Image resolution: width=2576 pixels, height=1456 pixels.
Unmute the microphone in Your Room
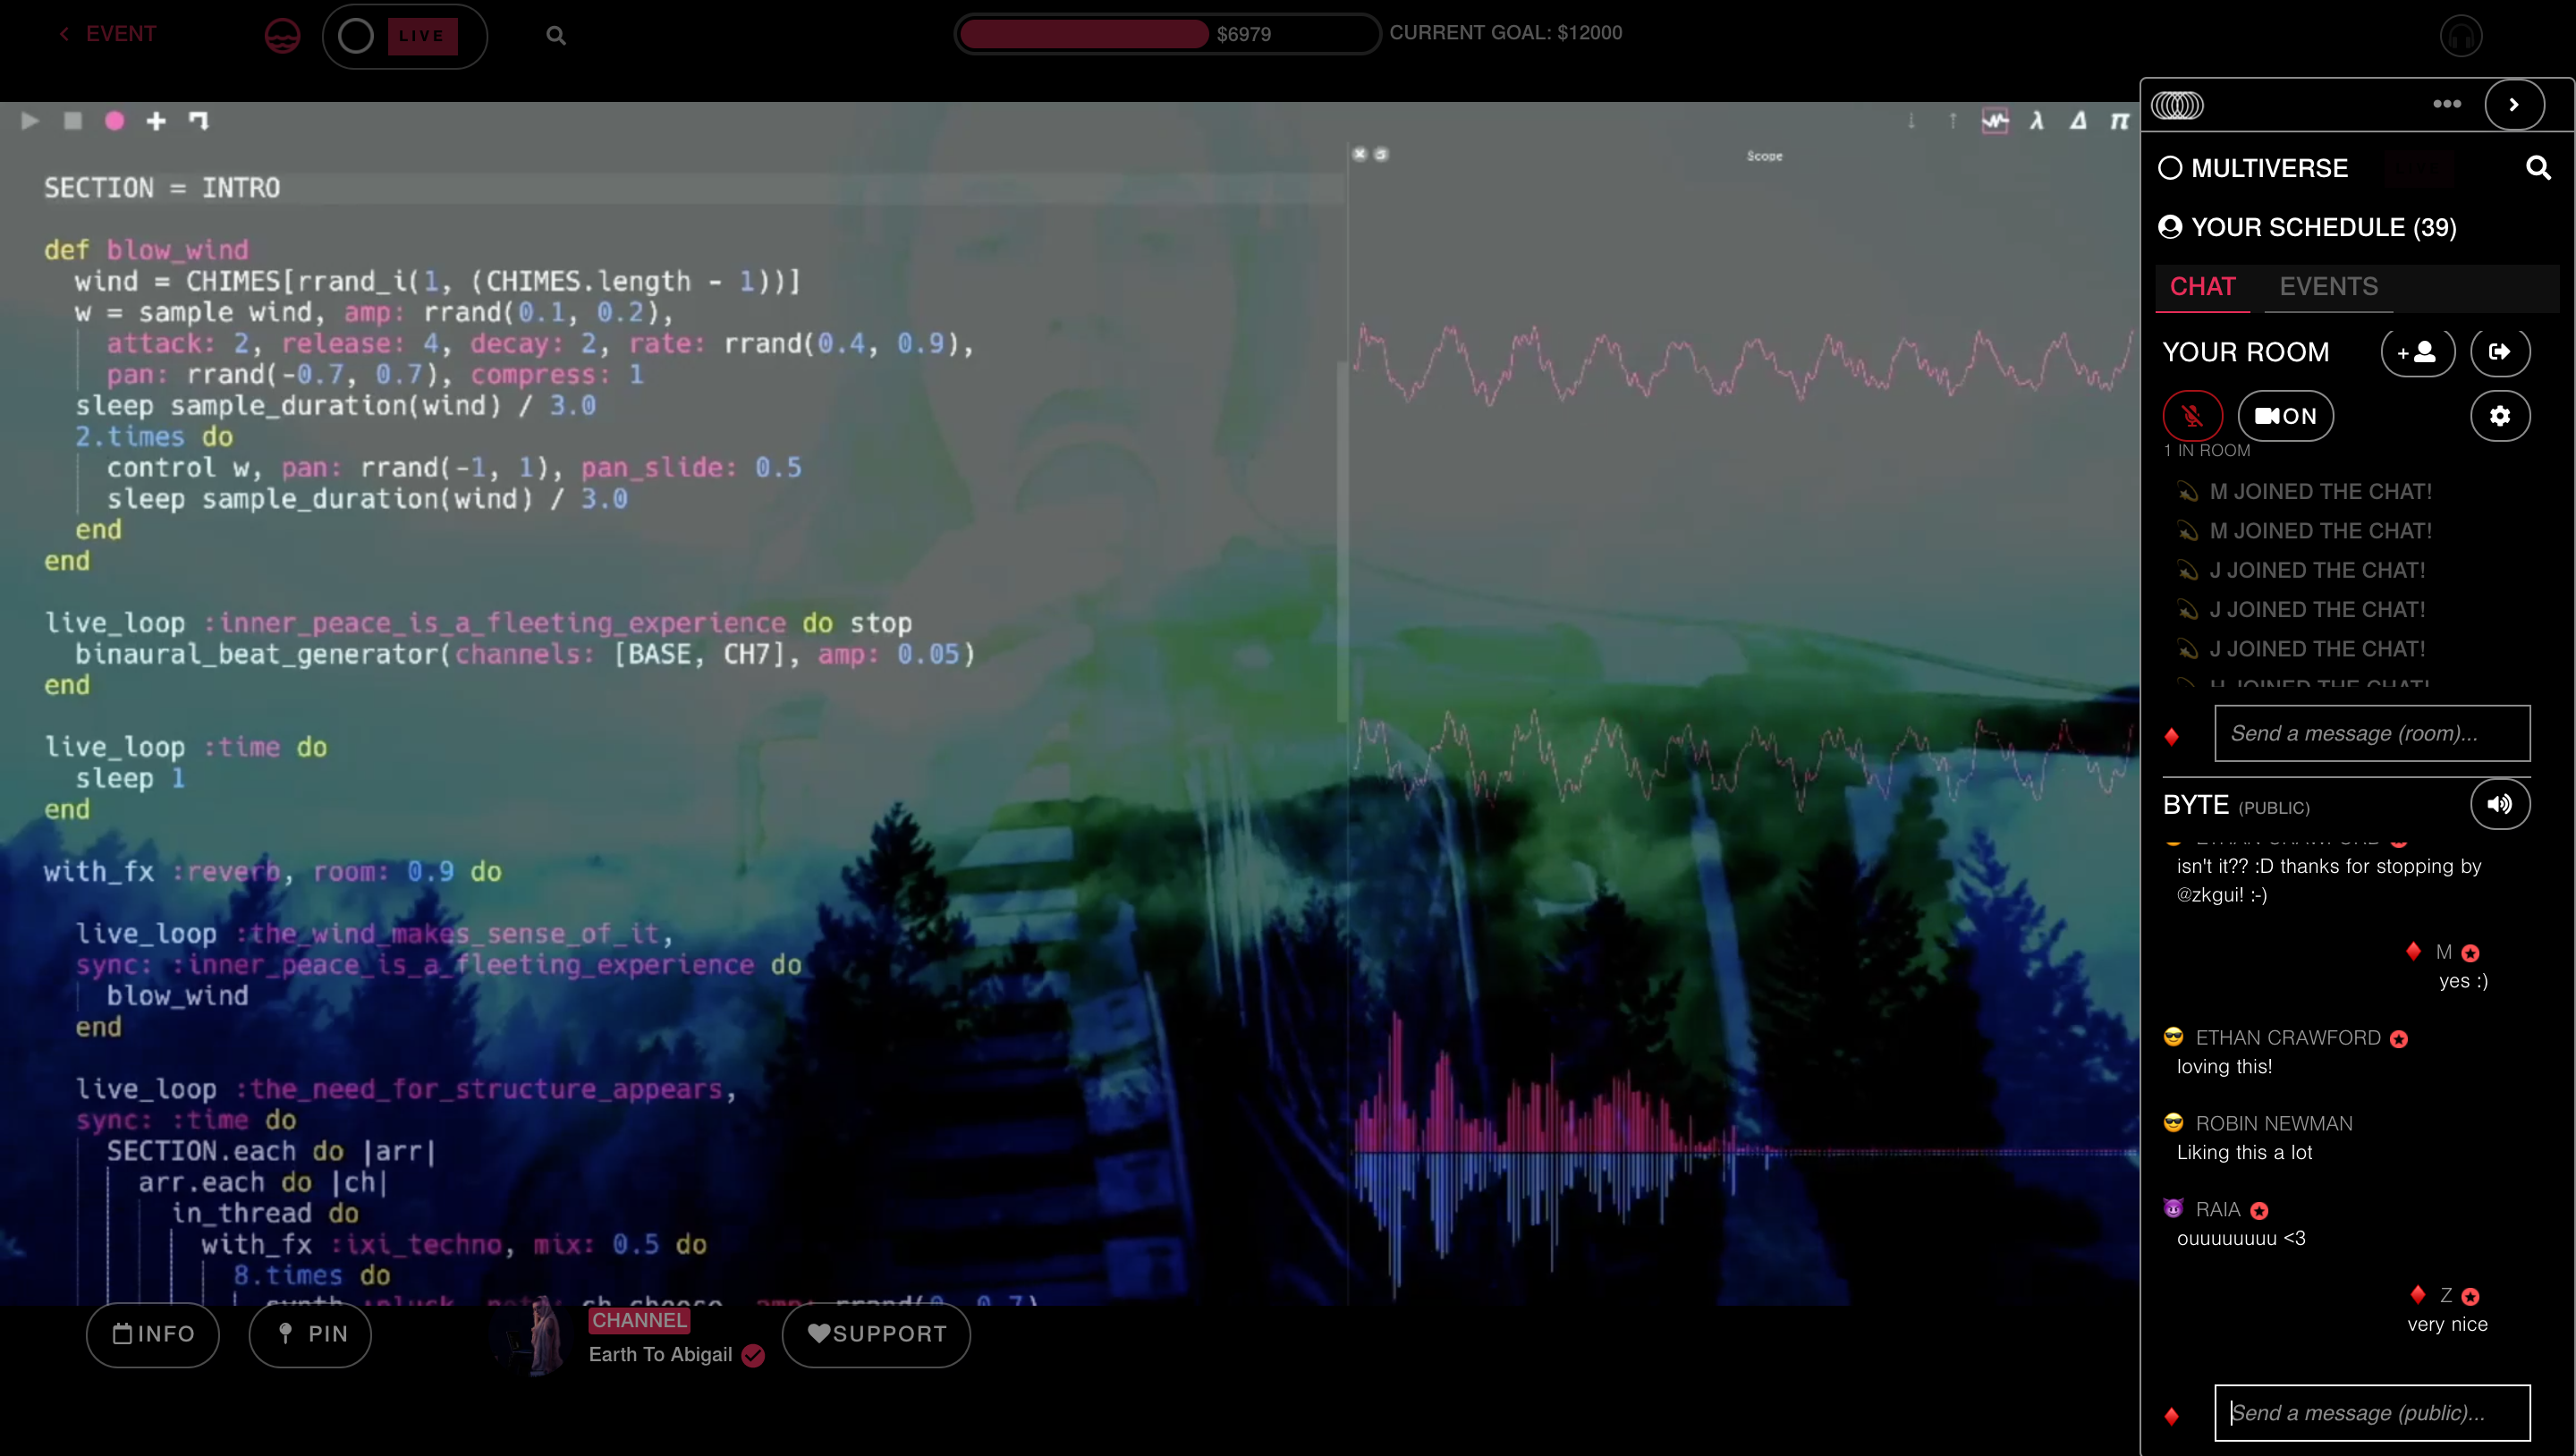click(2192, 416)
